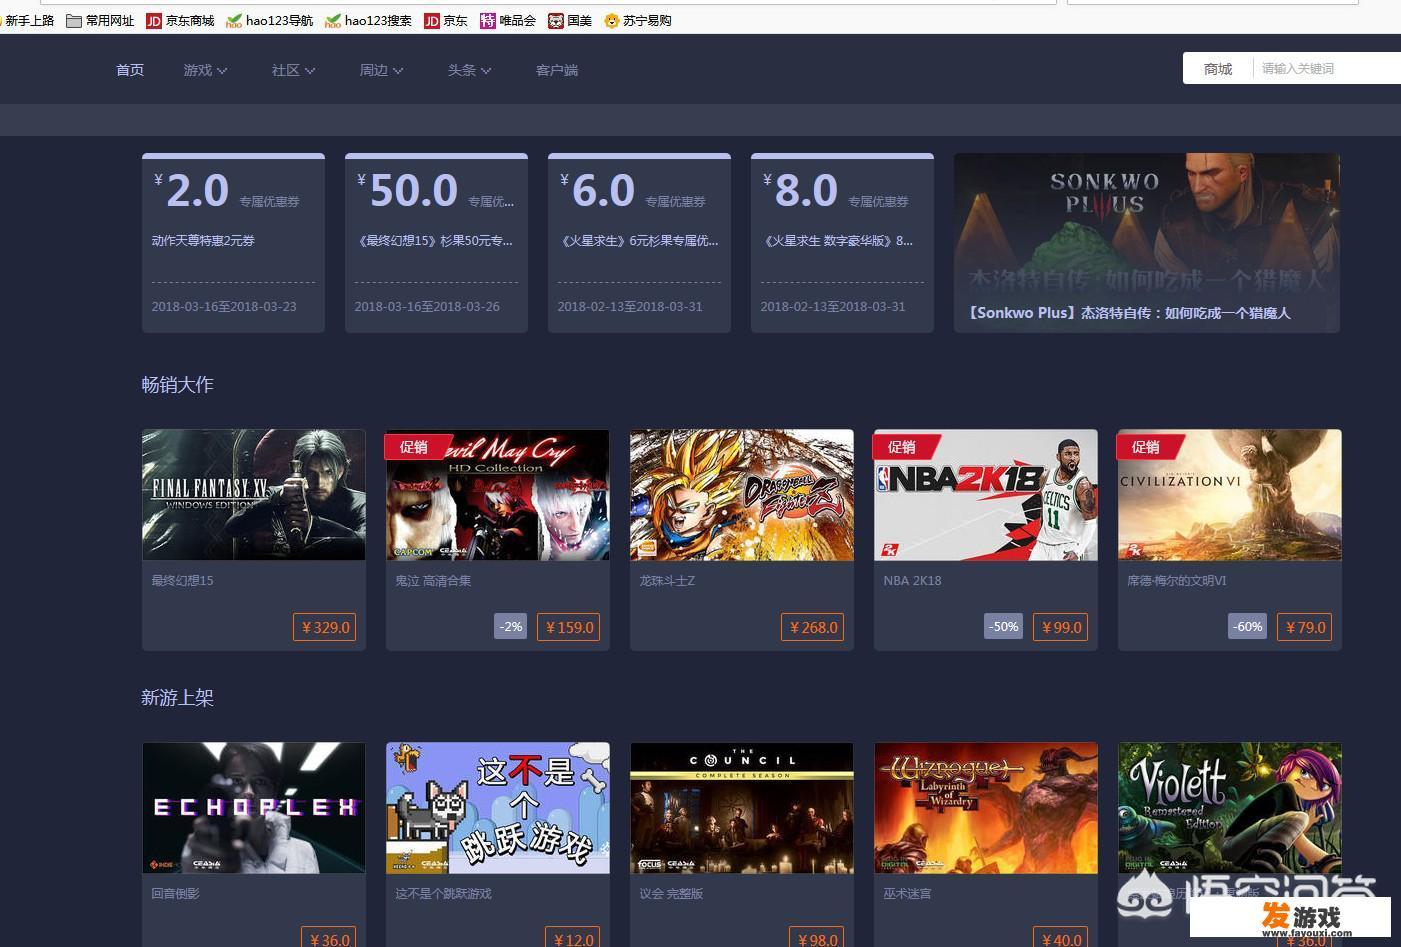Screen dimensions: 1401x947
Task: Click the -60% discount tag
Action: 1247,627
